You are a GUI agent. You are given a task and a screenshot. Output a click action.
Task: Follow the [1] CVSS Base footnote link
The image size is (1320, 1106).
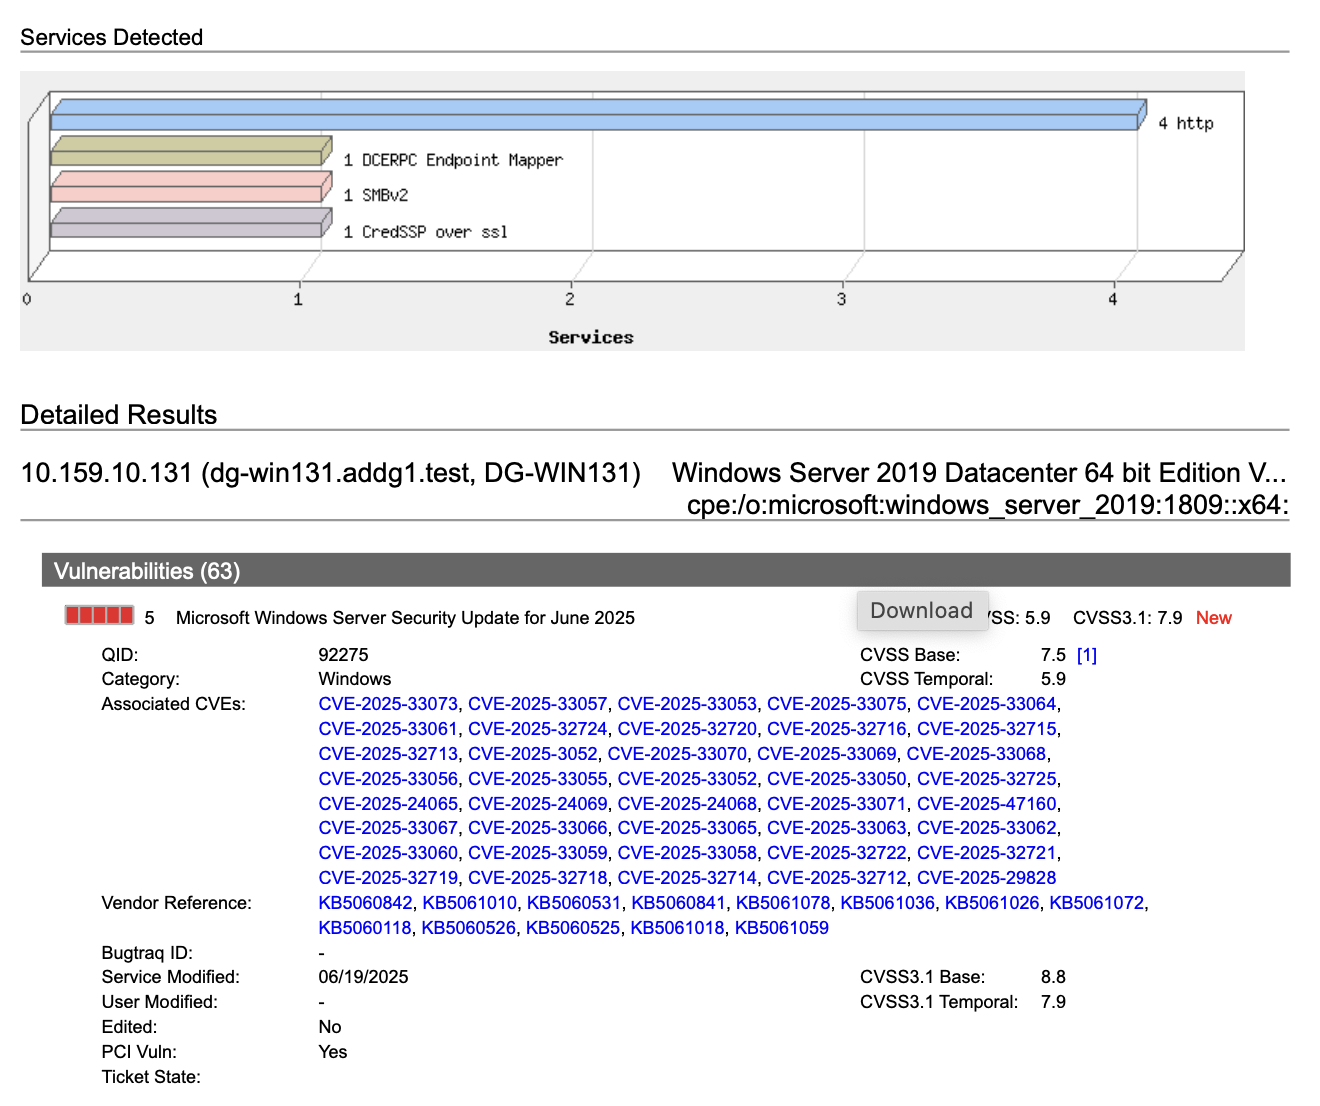pyautogui.click(x=1087, y=655)
